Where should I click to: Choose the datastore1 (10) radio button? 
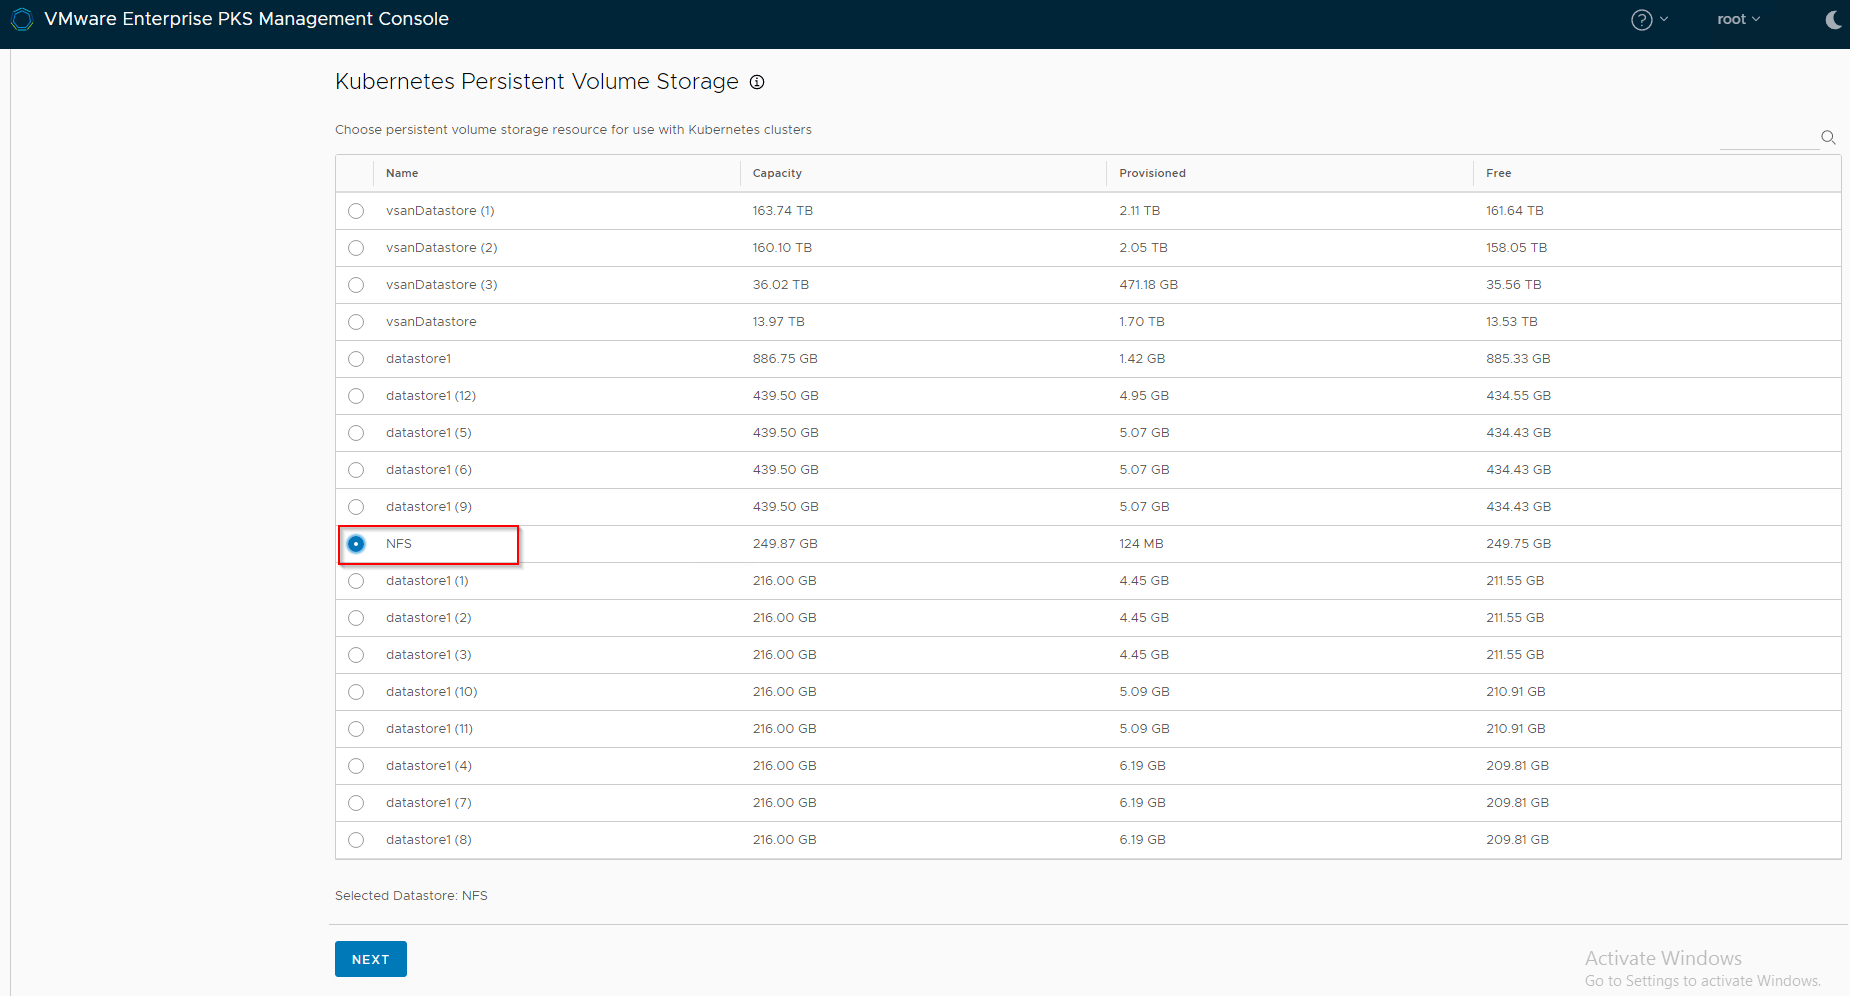pos(356,692)
